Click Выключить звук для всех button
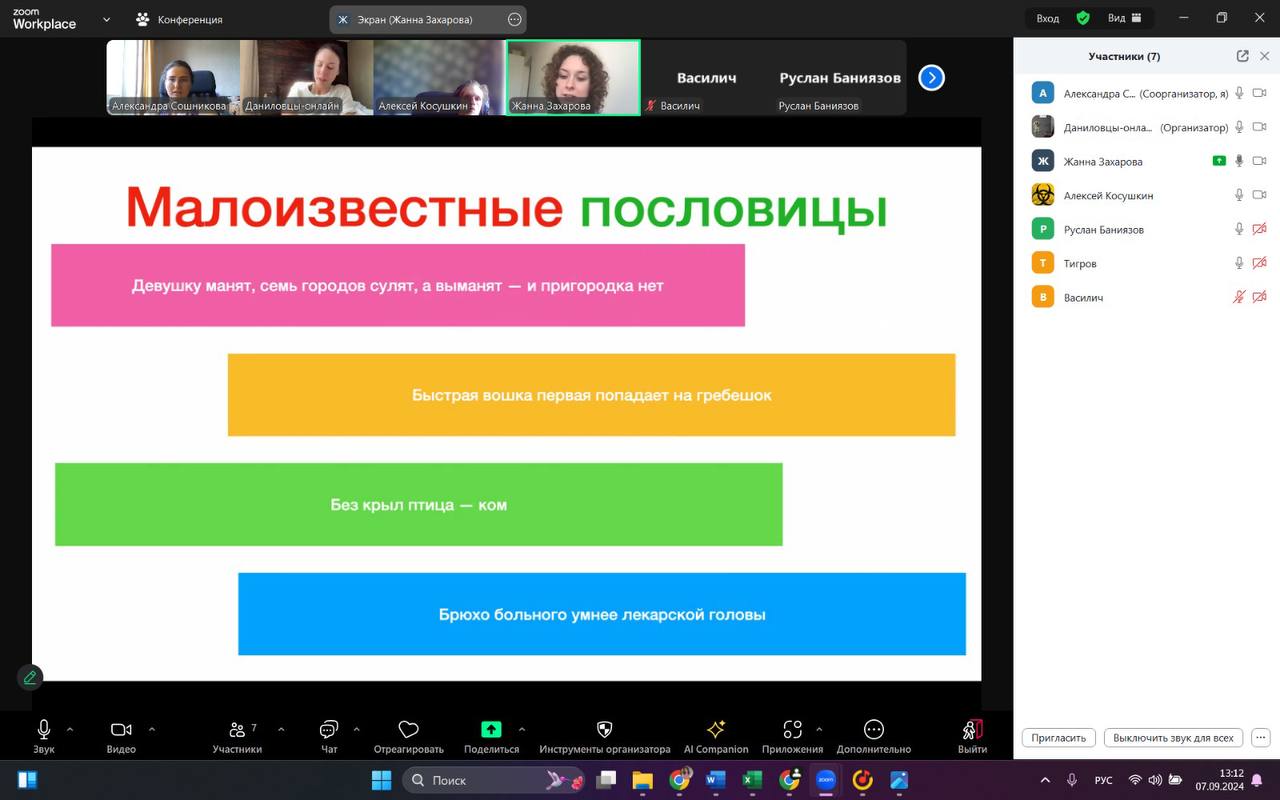 tap(1173, 738)
